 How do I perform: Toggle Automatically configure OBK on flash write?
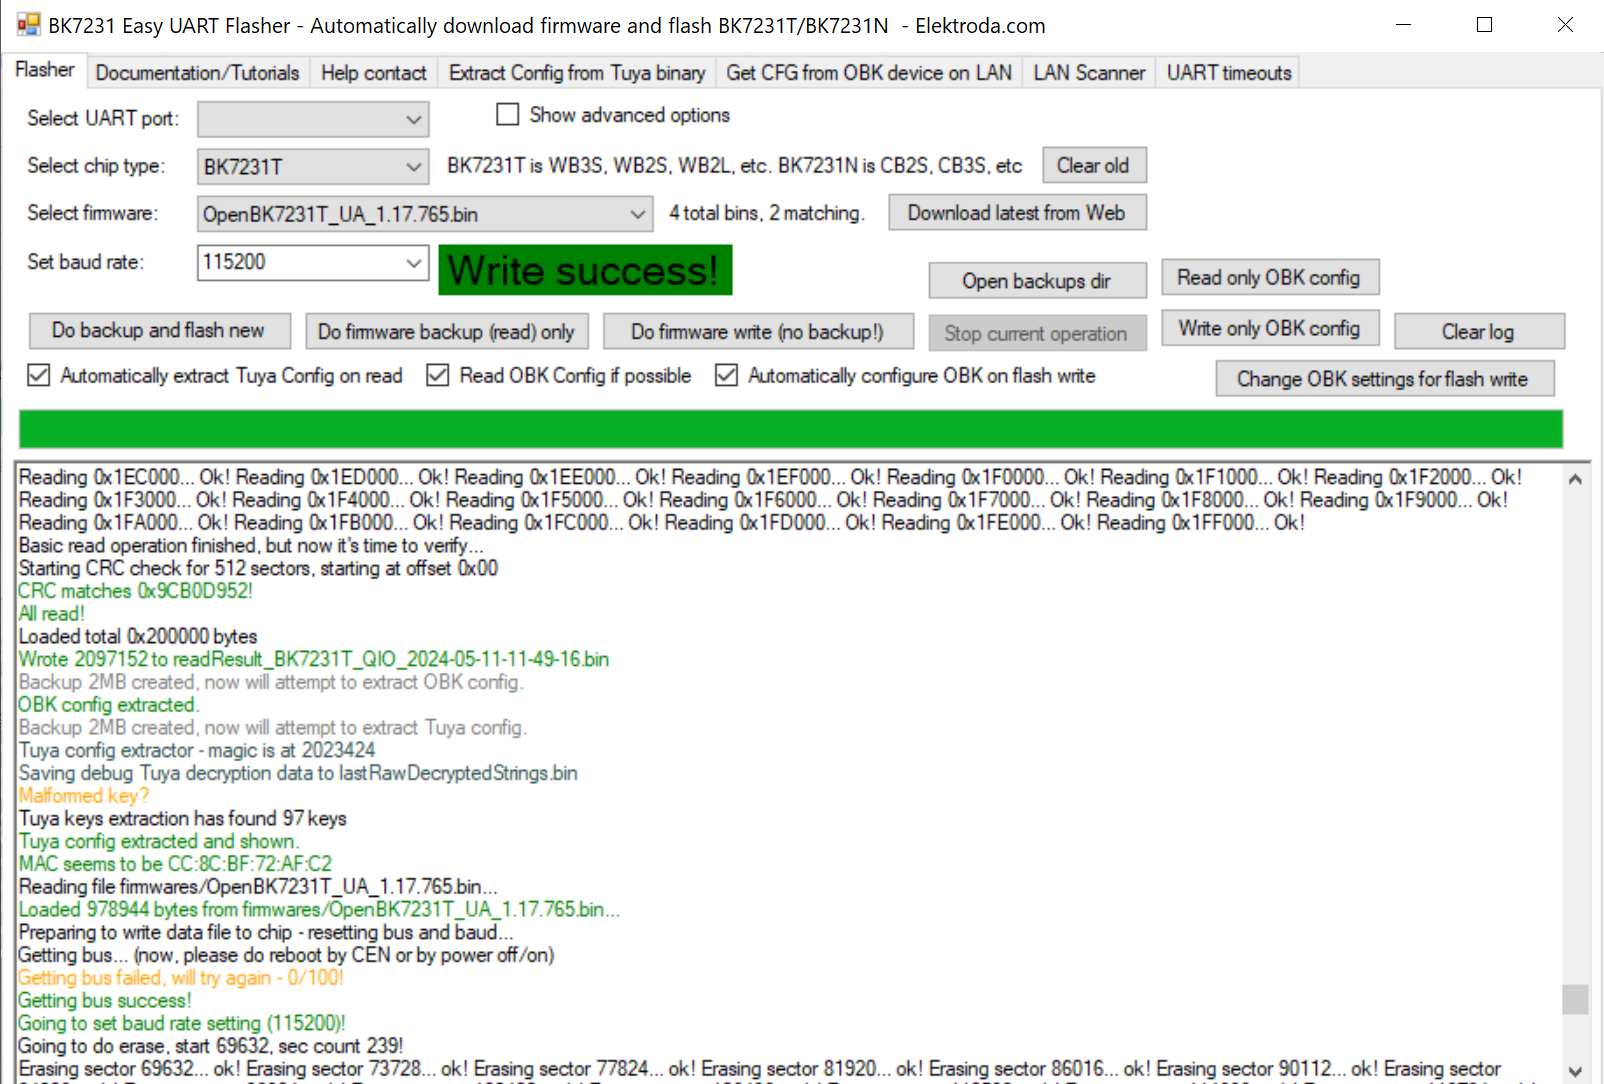727,376
